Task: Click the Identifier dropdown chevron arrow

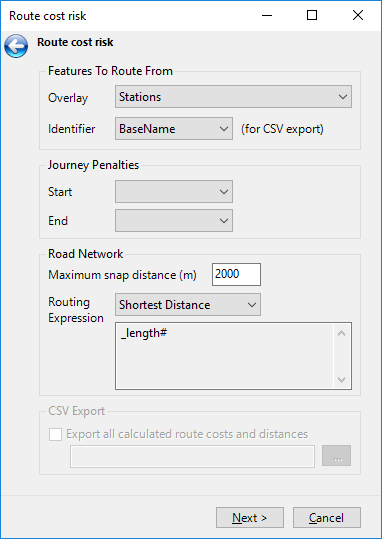Action: (224, 129)
